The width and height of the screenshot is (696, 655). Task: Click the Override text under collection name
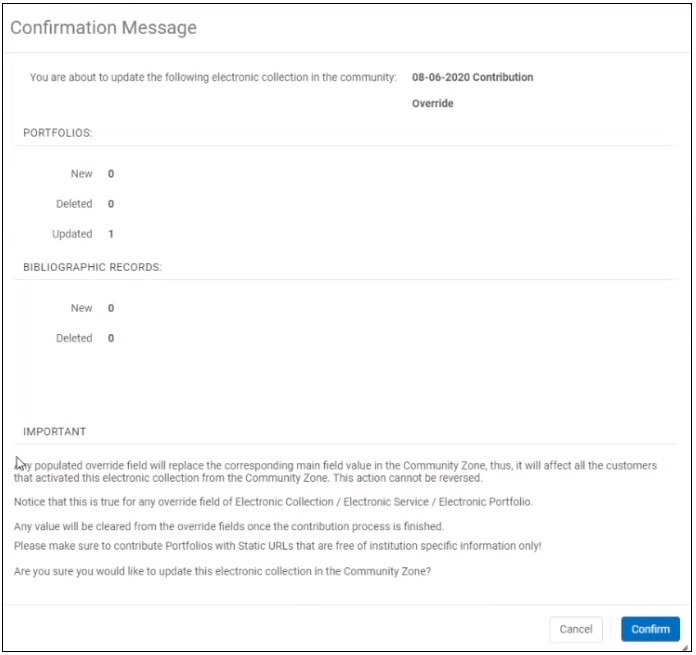pyautogui.click(x=432, y=103)
